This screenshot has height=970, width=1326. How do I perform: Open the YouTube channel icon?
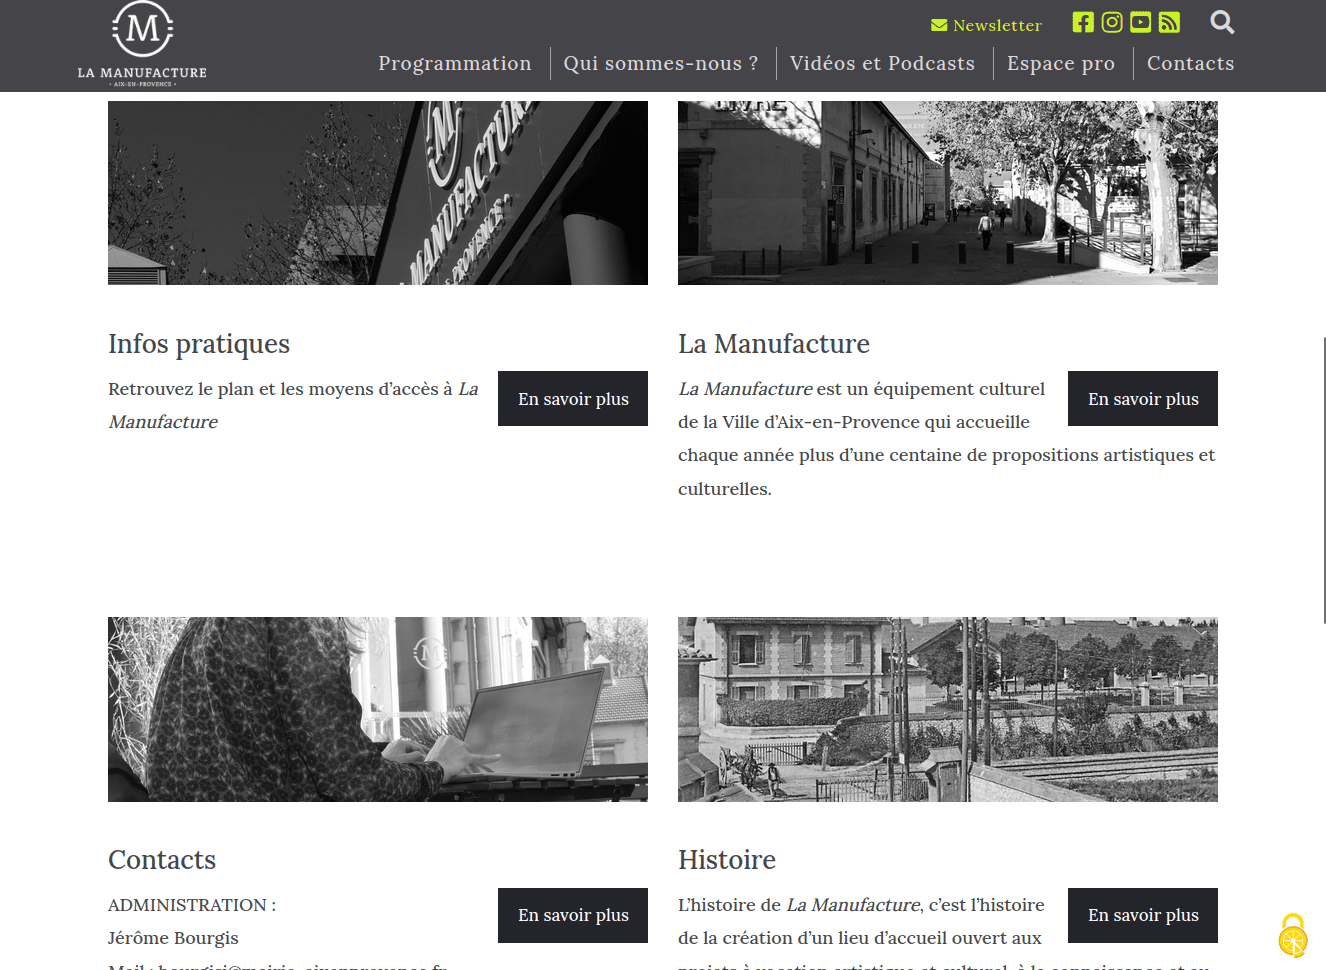pyautogui.click(x=1140, y=22)
